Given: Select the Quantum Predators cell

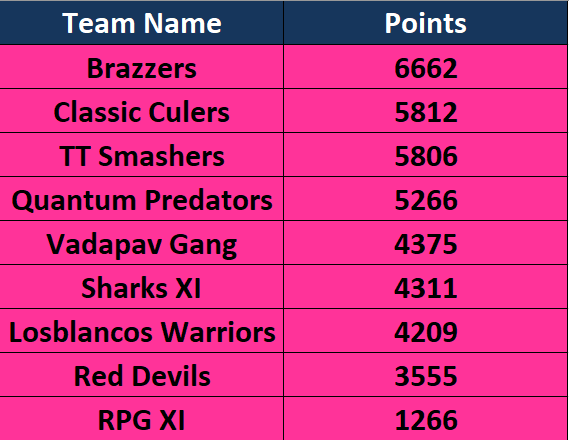Looking at the screenshot, I should (x=142, y=199).
